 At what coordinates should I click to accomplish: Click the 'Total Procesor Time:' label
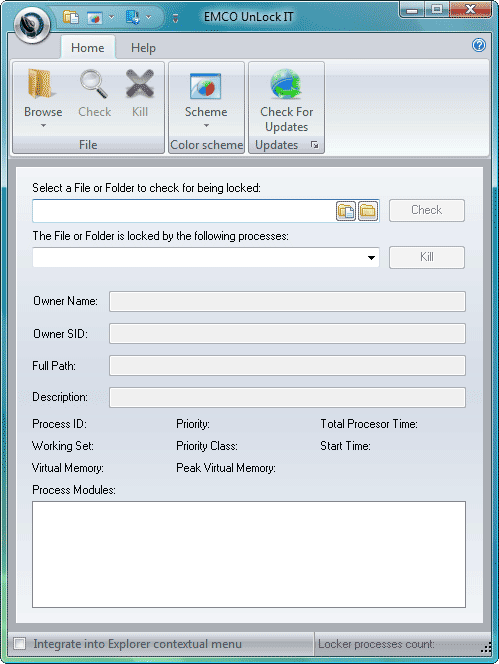369,424
